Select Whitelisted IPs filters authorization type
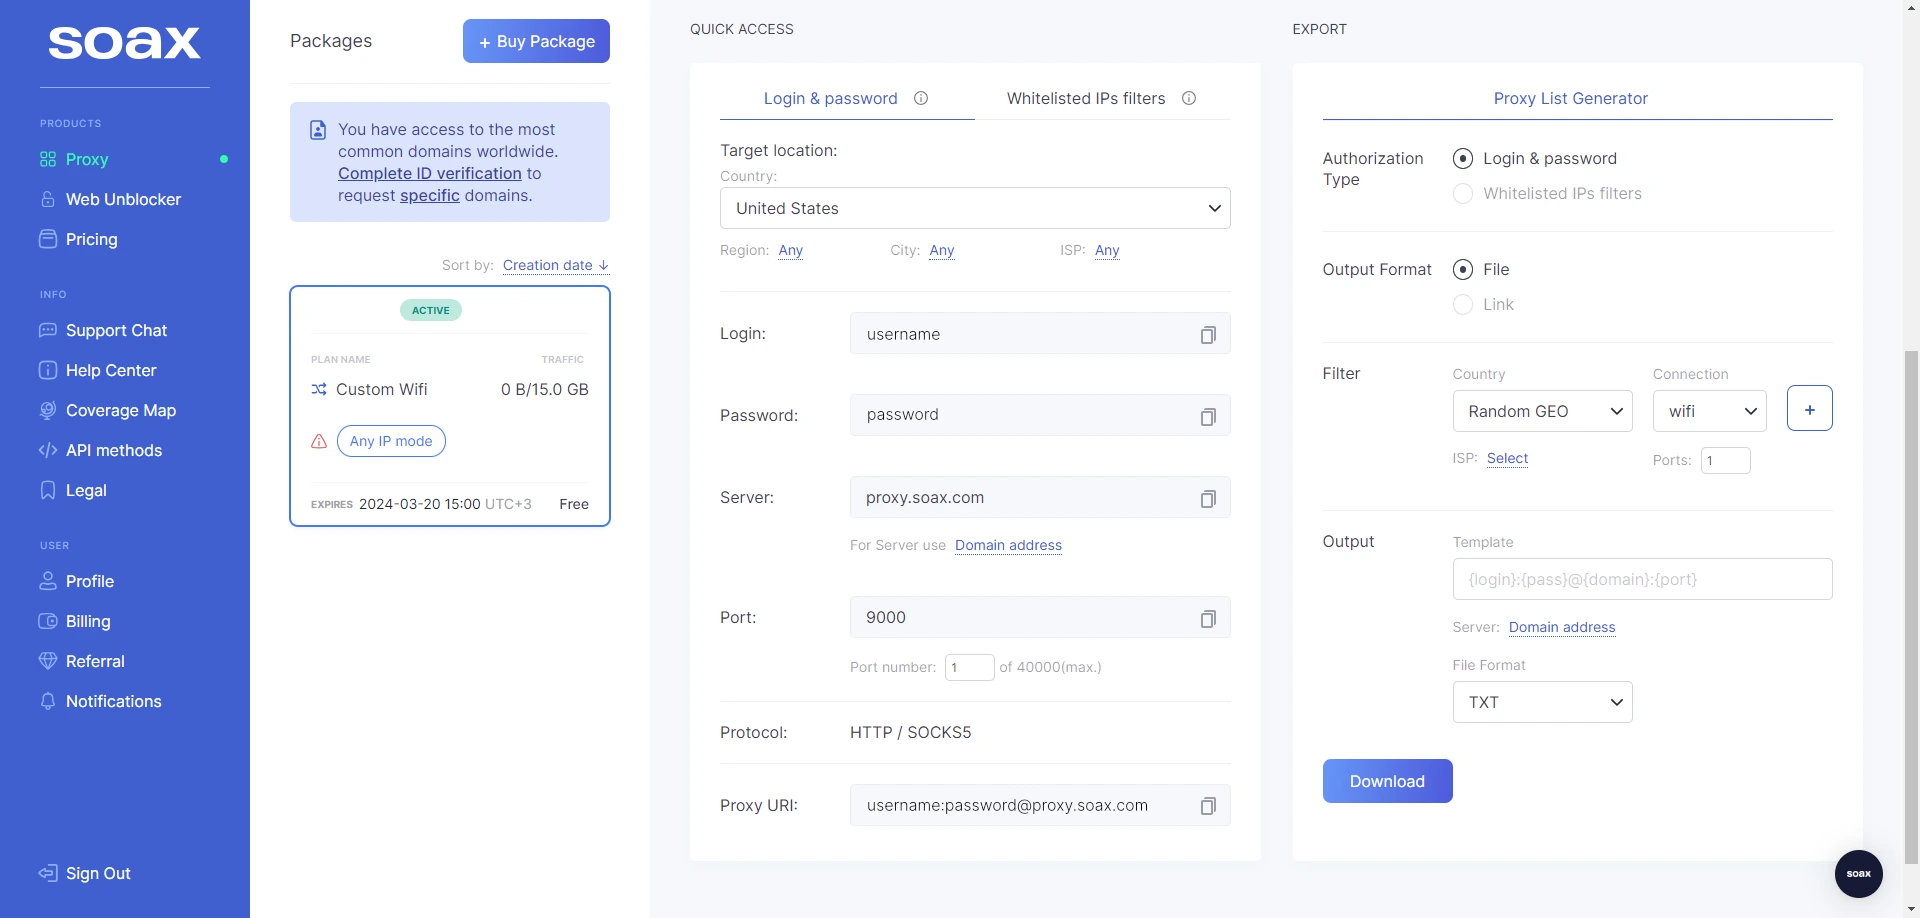Screen dimensions: 1920x918 coord(1463,194)
